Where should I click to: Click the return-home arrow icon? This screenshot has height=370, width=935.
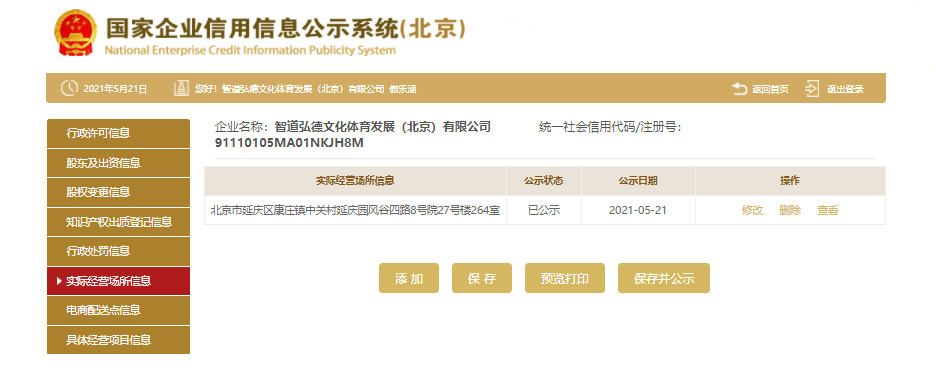click(x=739, y=89)
